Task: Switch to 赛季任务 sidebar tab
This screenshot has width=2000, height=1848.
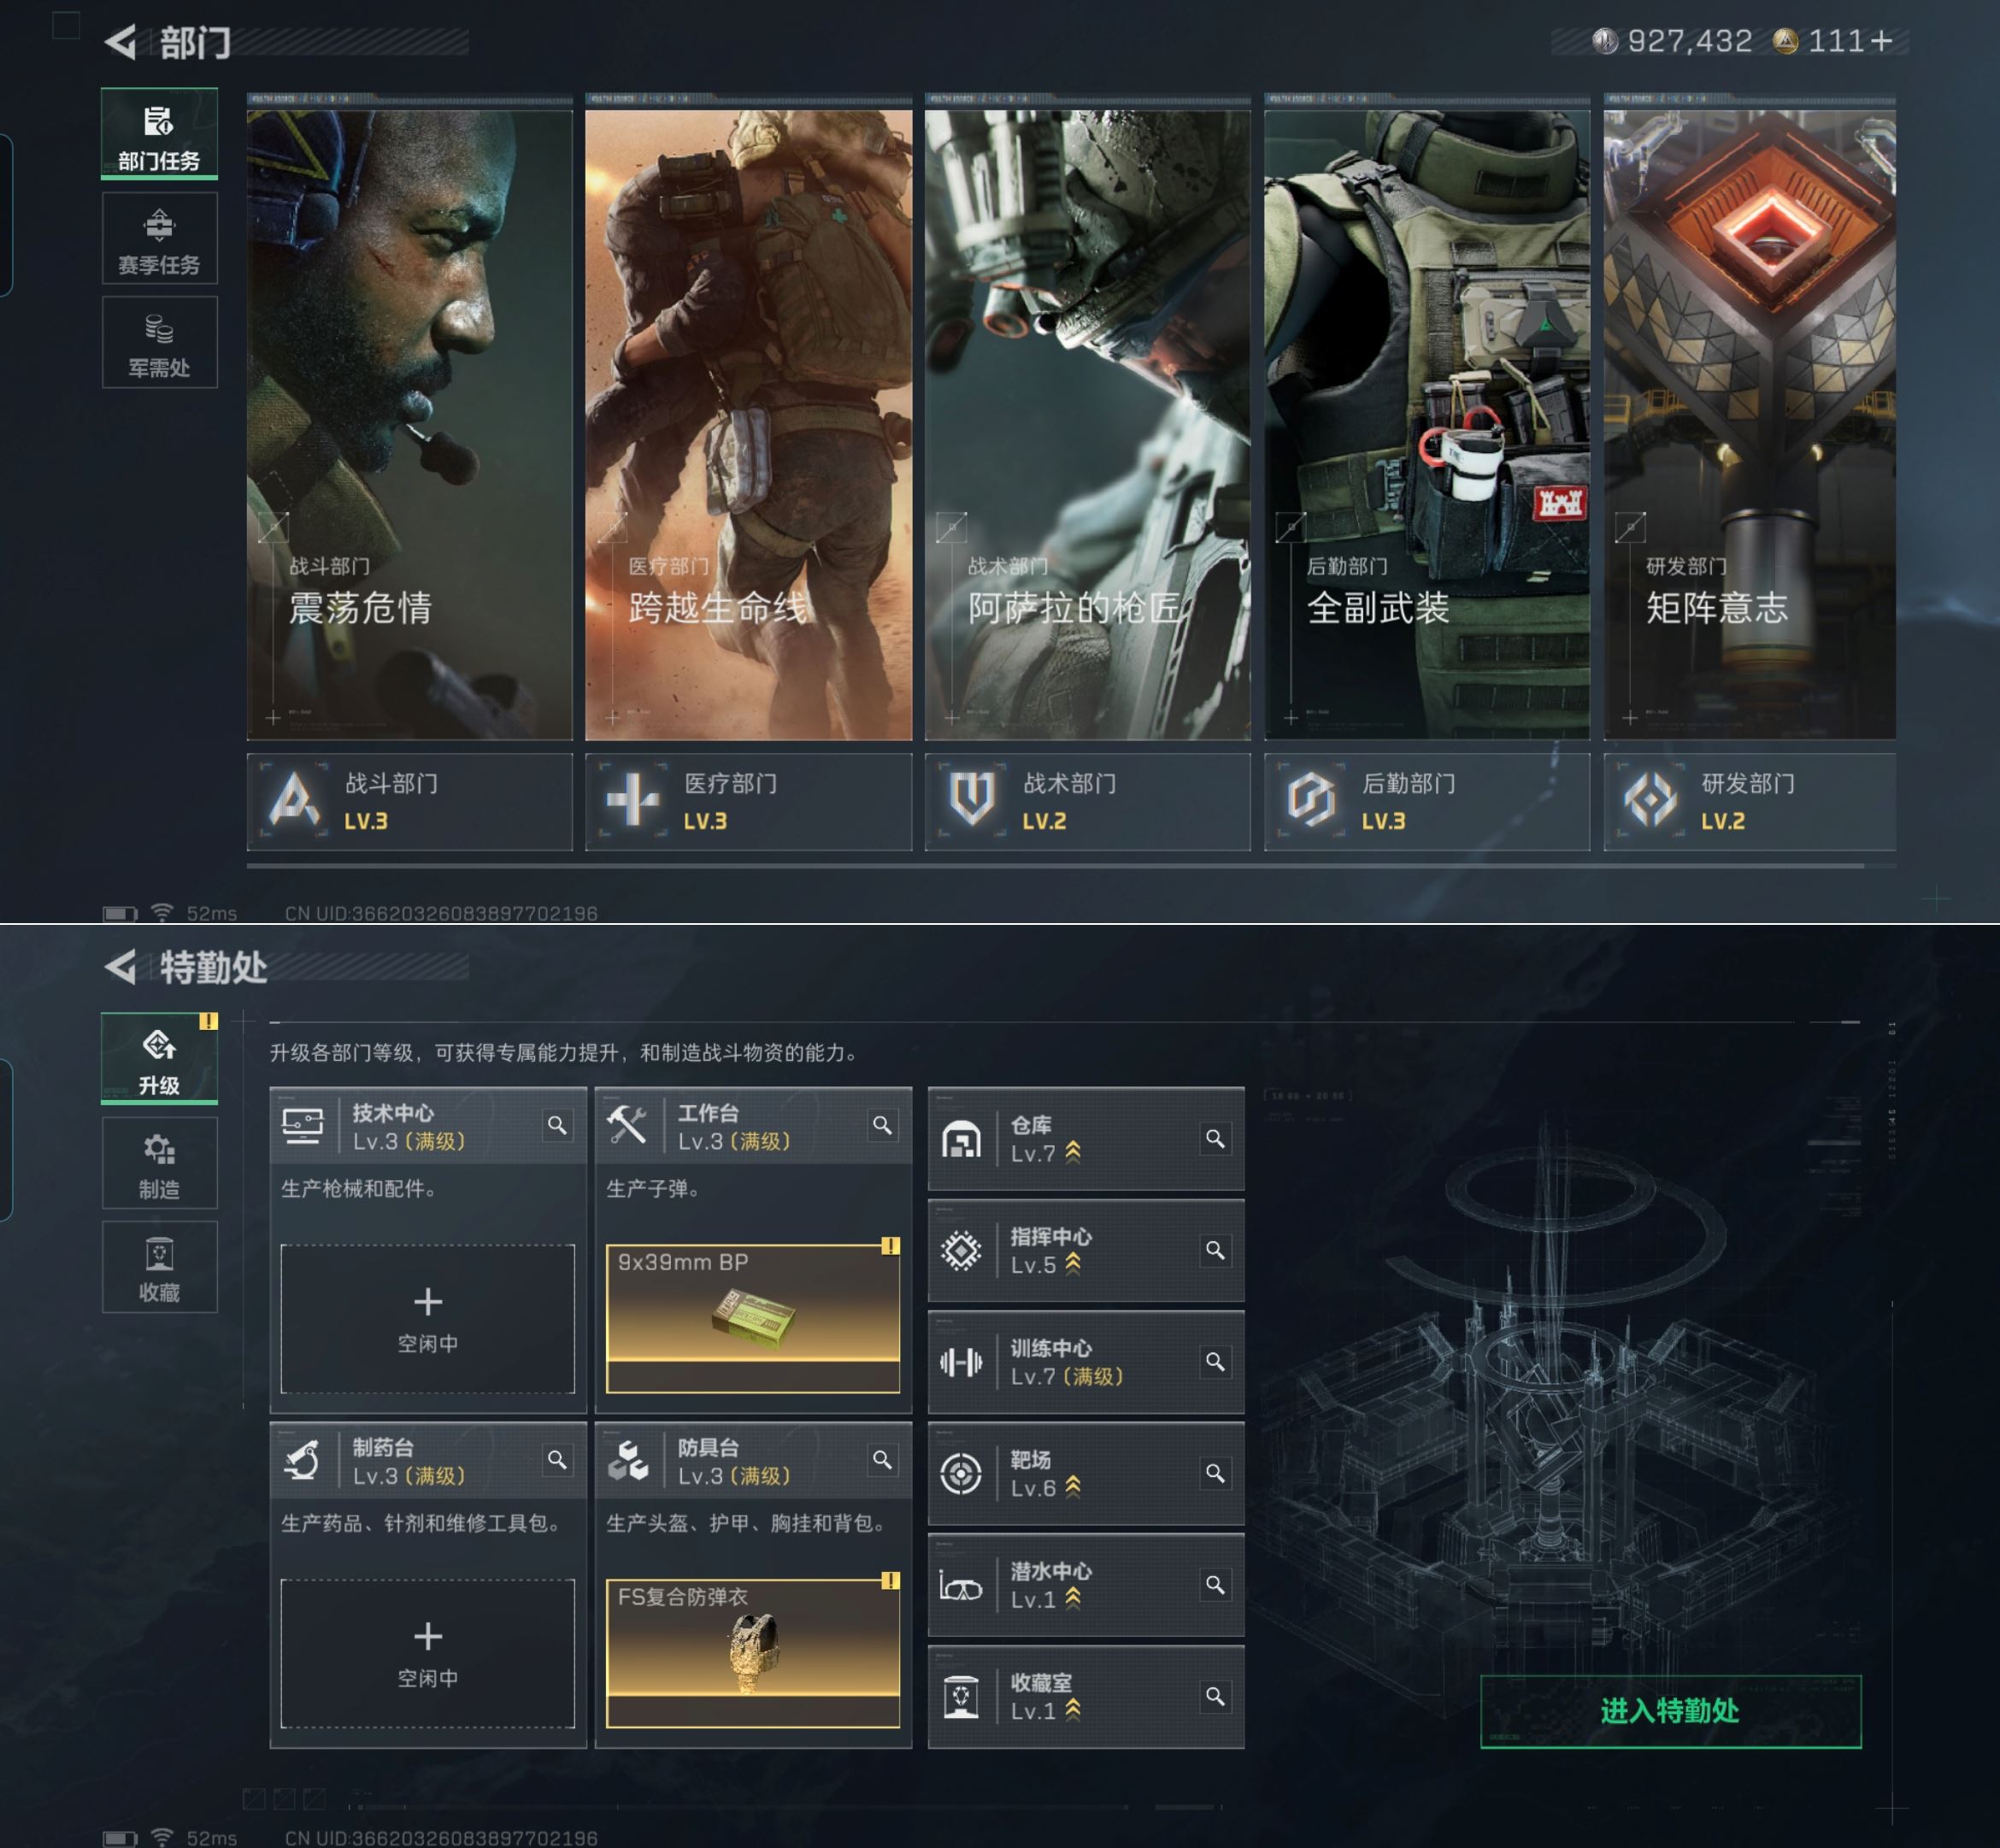Action: click(x=159, y=239)
